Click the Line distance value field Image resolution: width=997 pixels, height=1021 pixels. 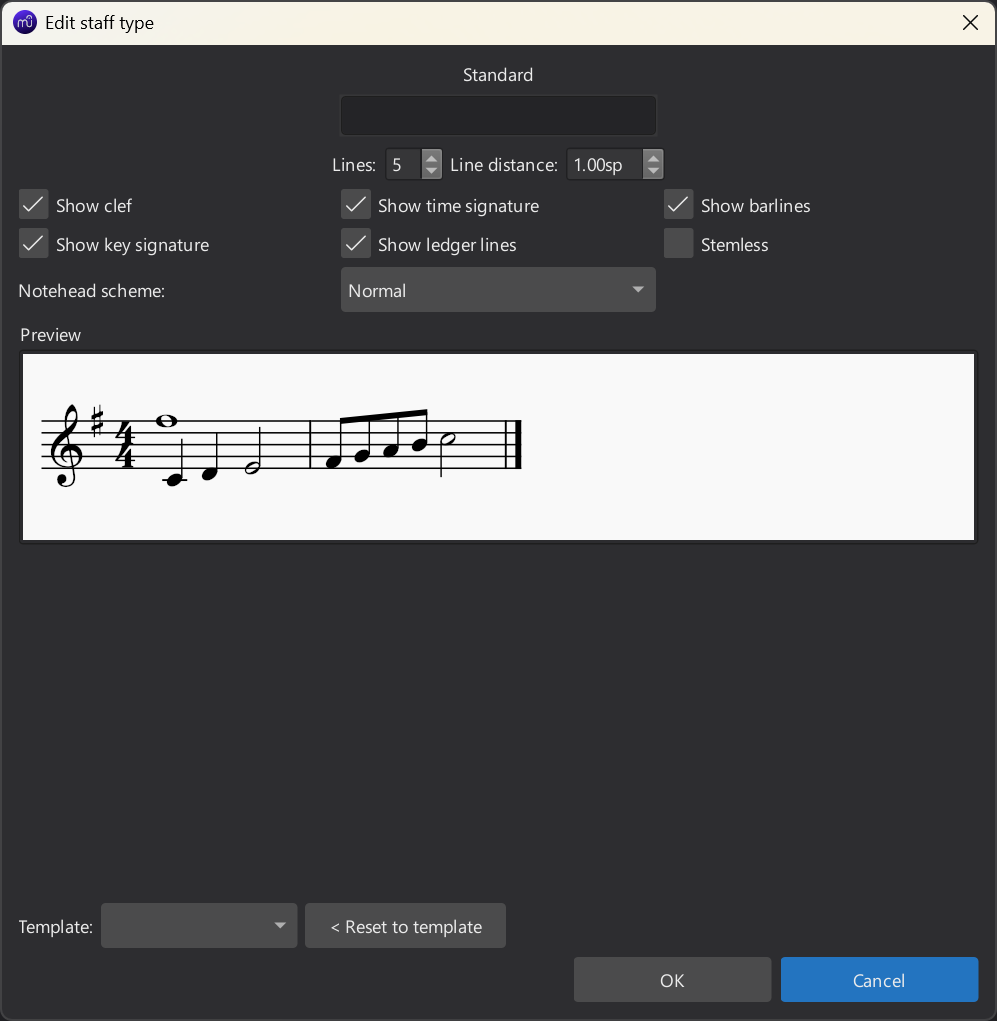604,164
